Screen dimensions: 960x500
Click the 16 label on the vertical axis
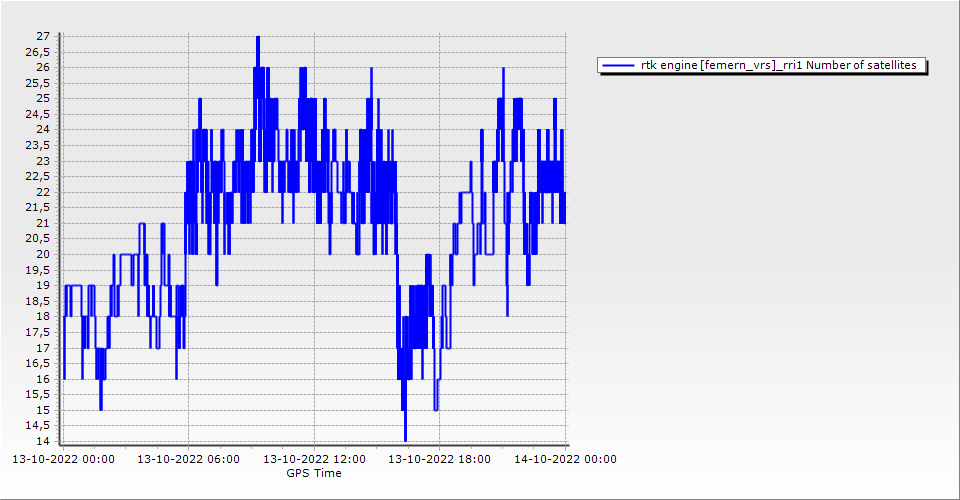click(x=43, y=380)
